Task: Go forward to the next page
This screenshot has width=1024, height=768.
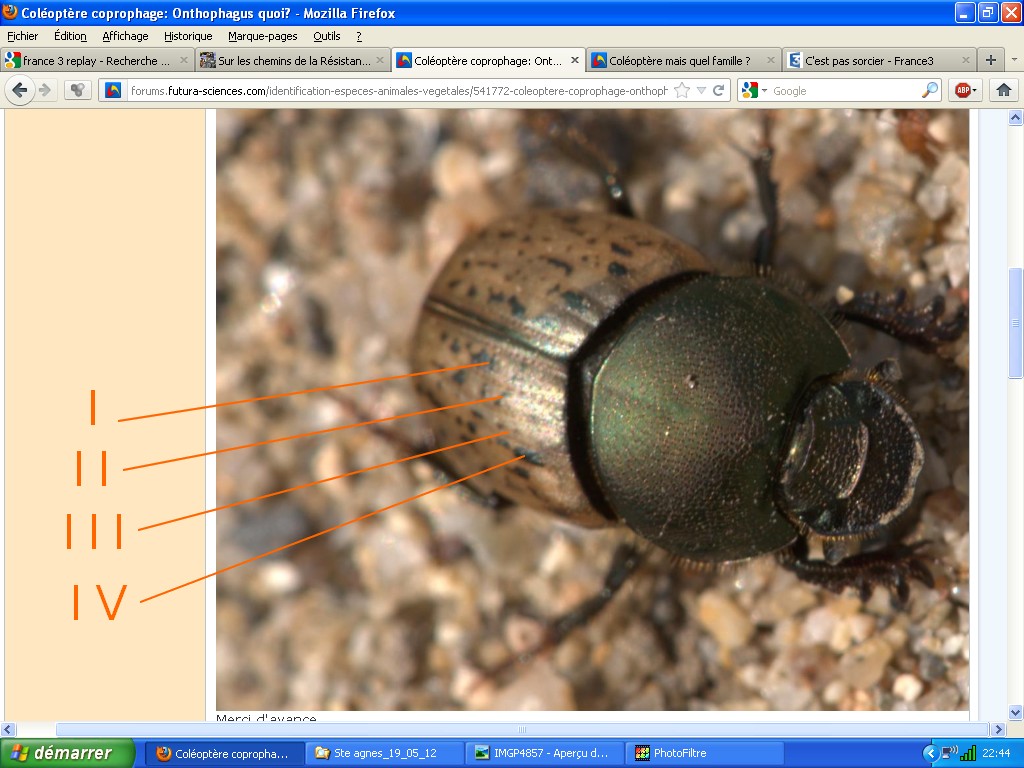Action: click(45, 90)
